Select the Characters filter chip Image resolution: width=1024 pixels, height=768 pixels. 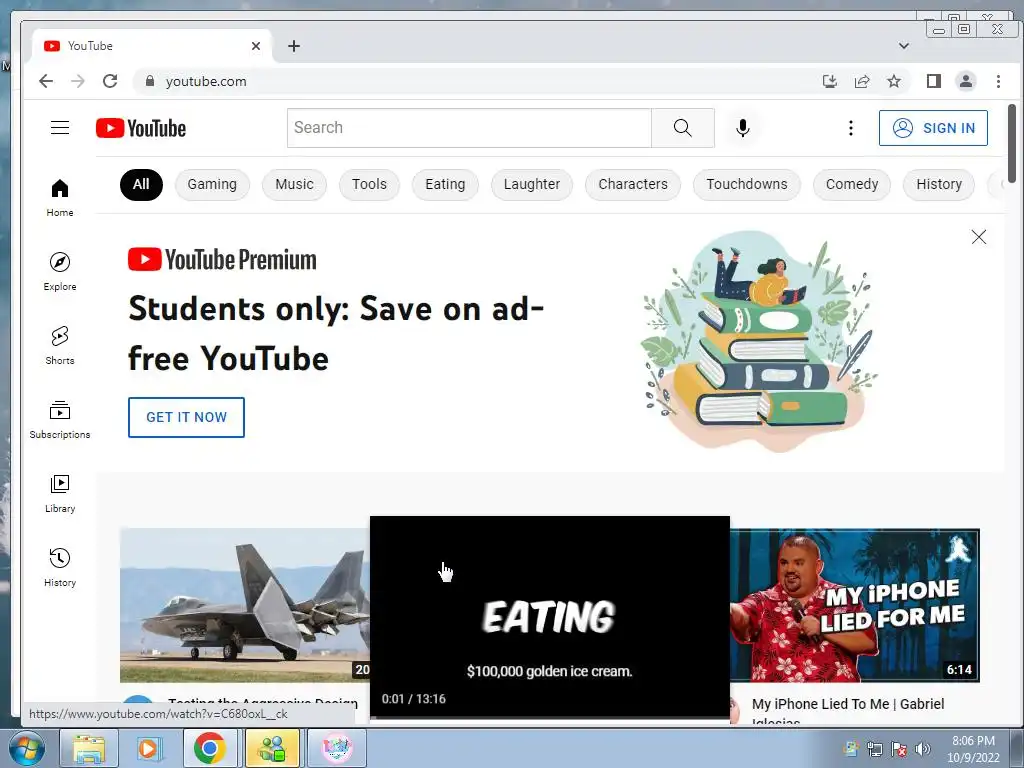tap(633, 185)
